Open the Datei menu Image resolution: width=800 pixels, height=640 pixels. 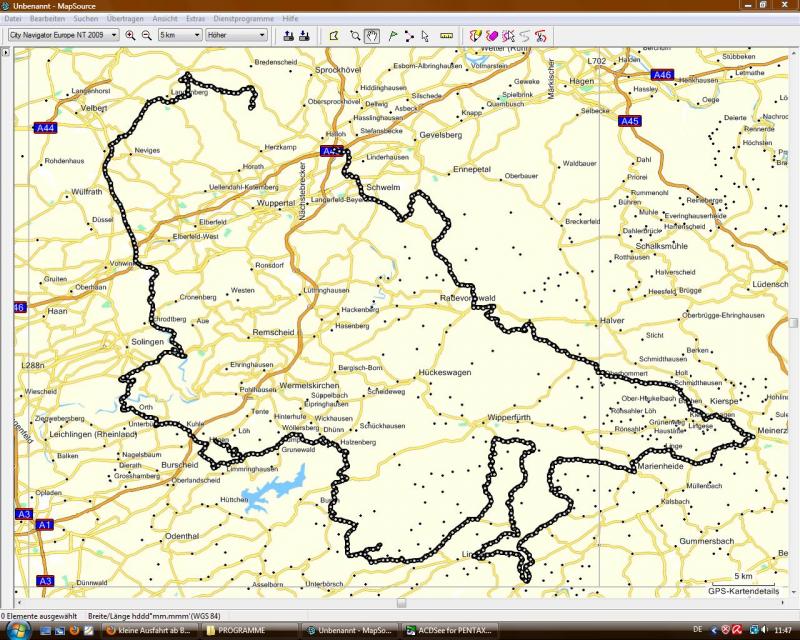(13, 19)
